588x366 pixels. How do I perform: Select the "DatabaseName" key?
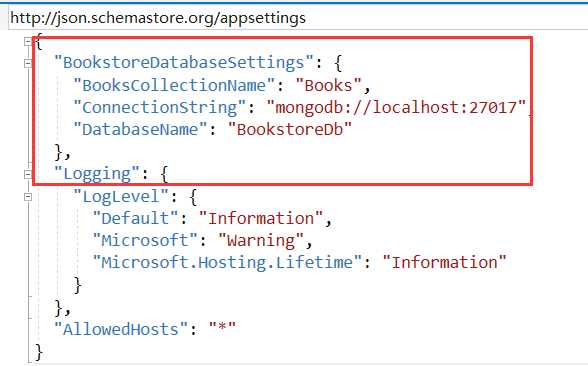pos(140,130)
